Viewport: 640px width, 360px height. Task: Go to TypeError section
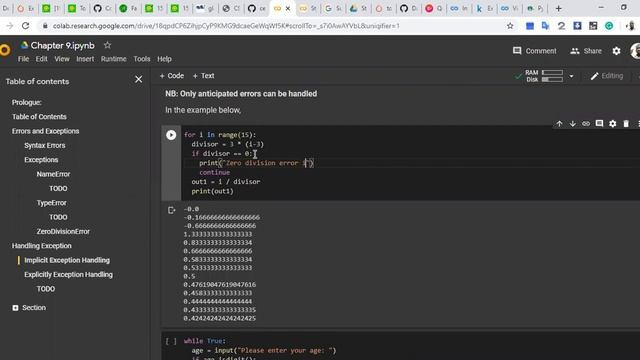[x=51, y=203]
